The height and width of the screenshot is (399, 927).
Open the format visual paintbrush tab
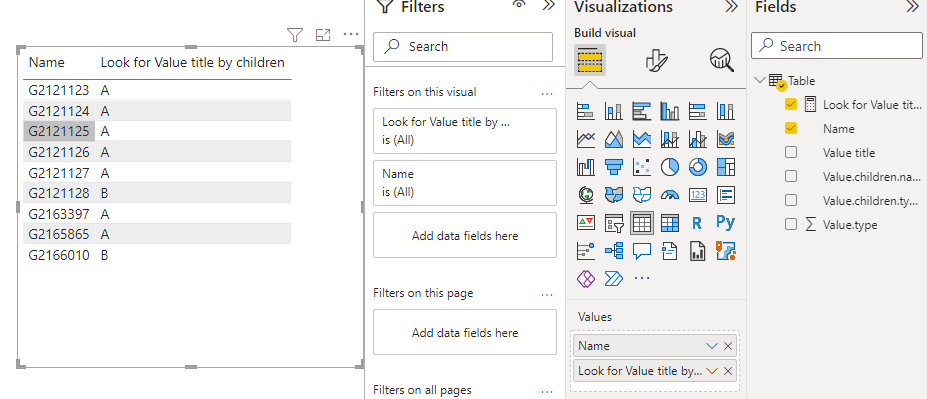pyautogui.click(x=656, y=60)
